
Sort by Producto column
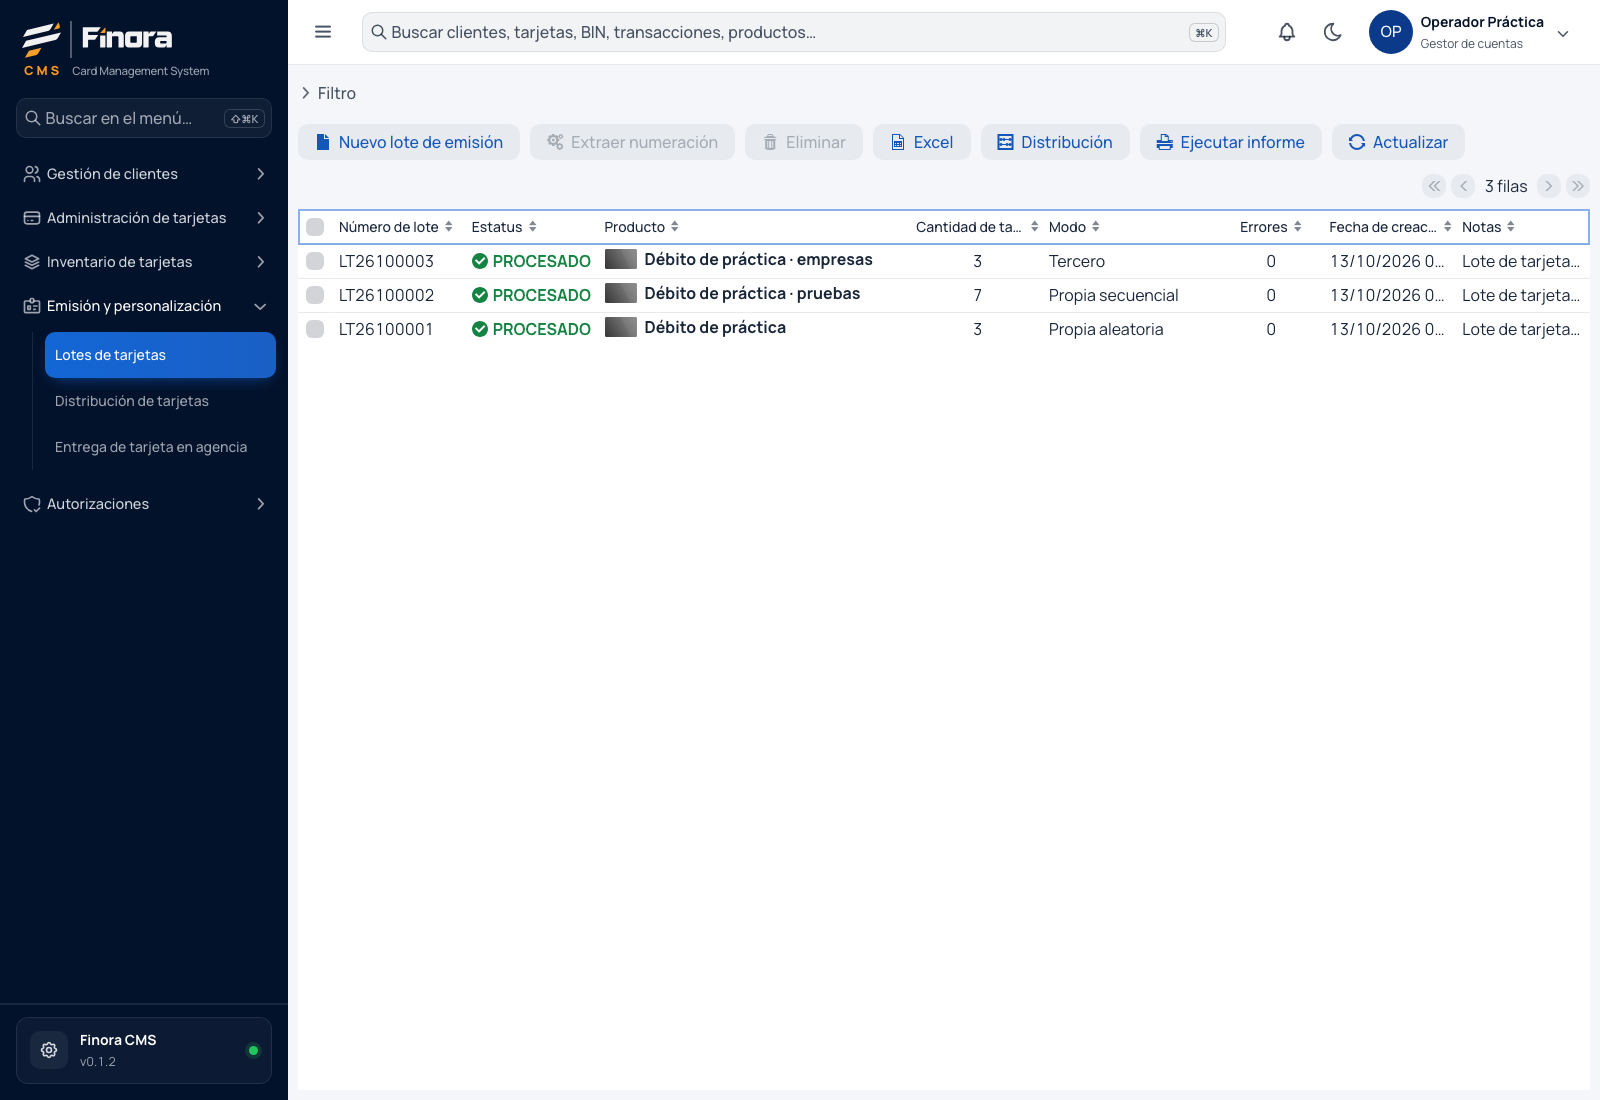[x=641, y=227]
